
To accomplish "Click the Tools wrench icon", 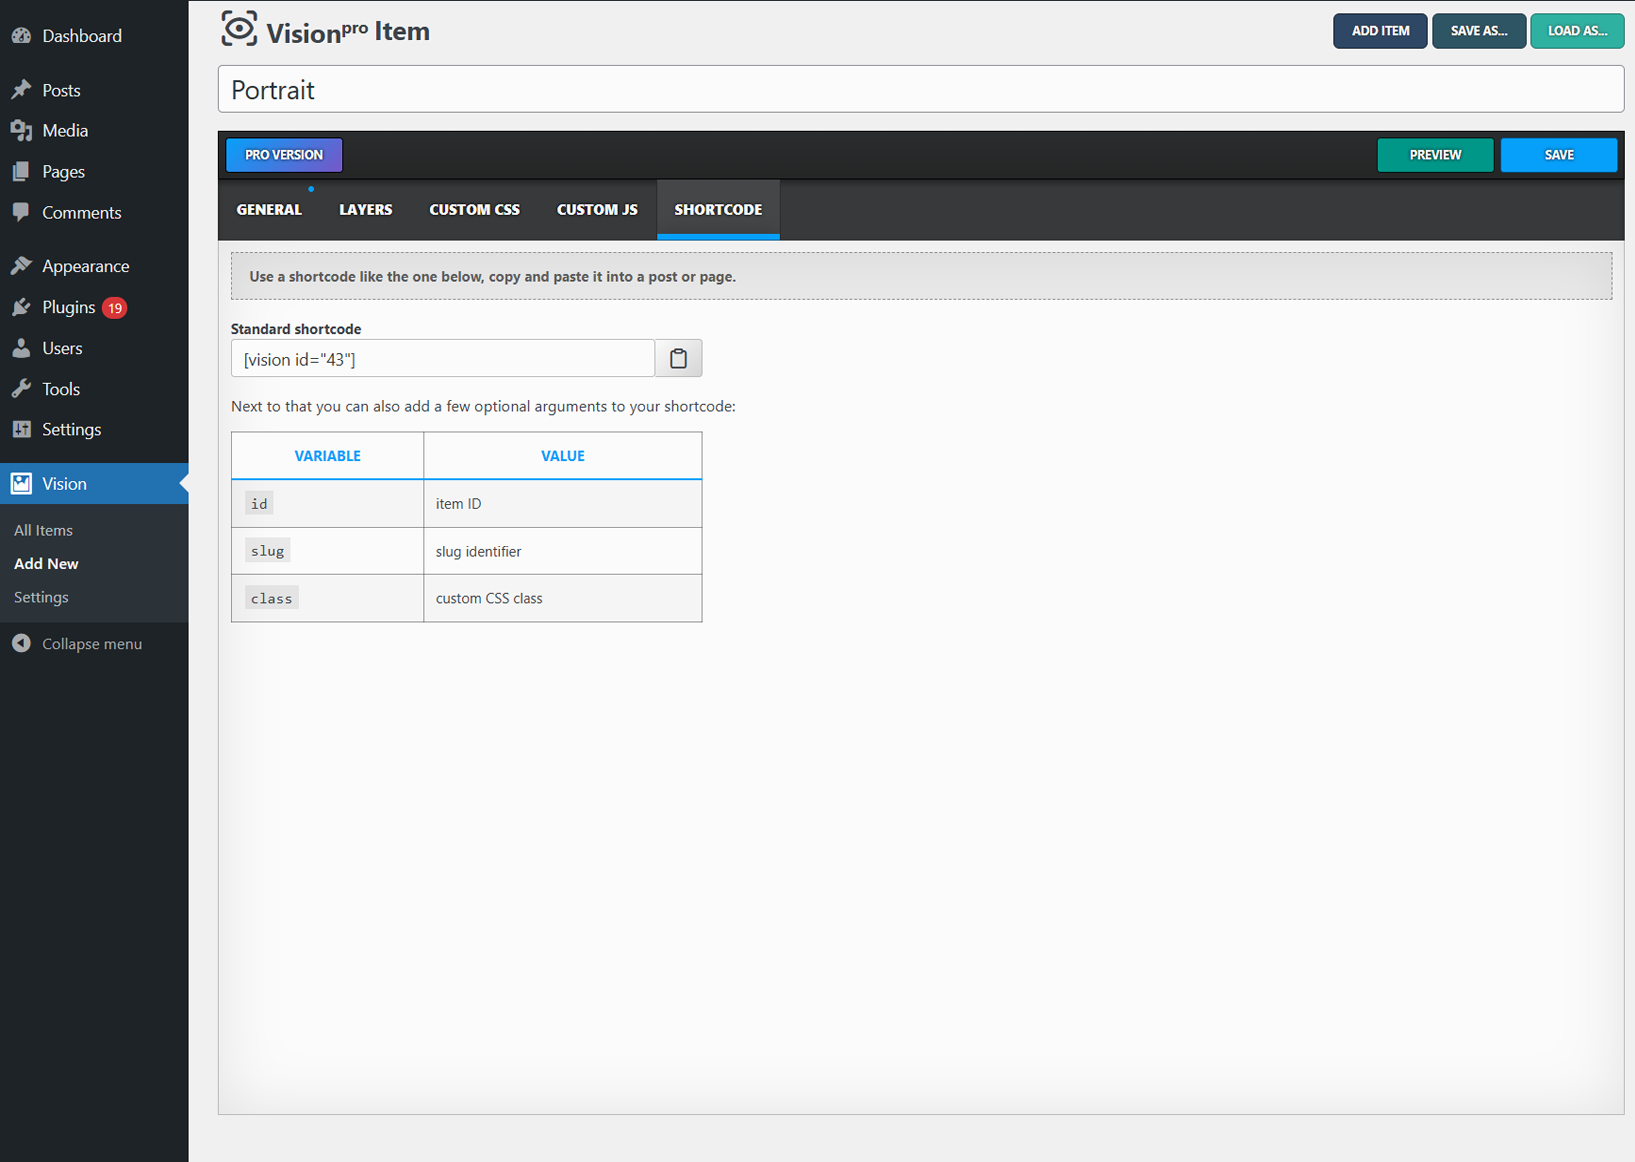I will pyautogui.click(x=21, y=389).
